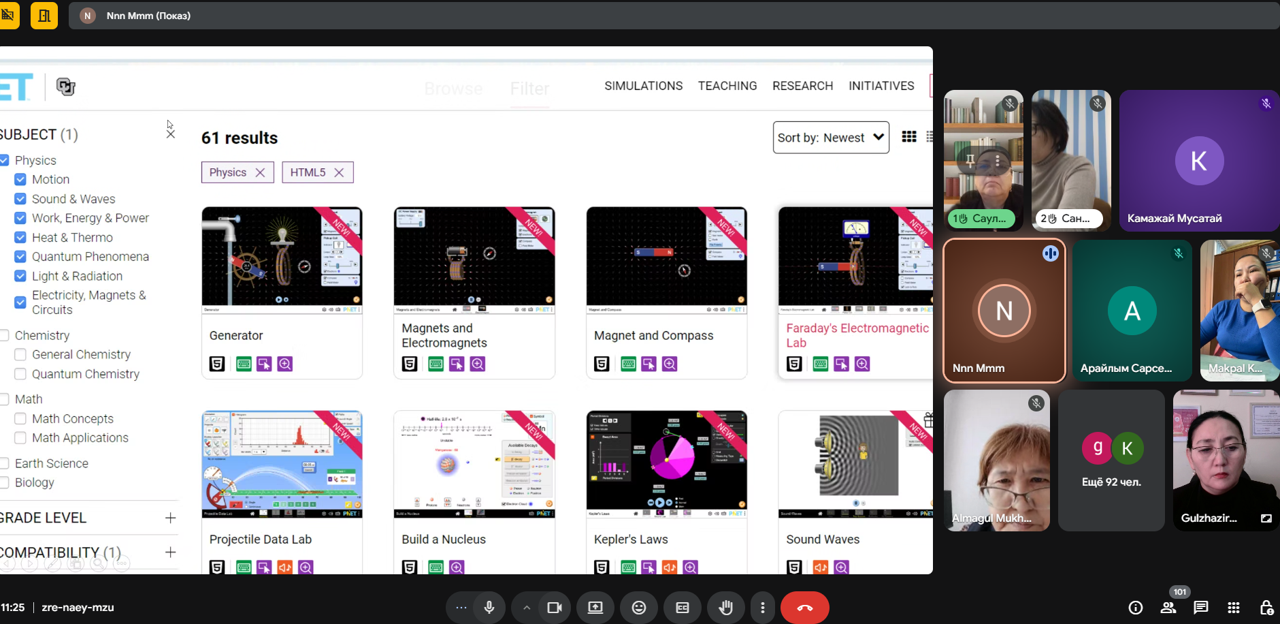The image size is (1280, 624).
Task: Open the emoji reactions picker
Action: tap(639, 607)
